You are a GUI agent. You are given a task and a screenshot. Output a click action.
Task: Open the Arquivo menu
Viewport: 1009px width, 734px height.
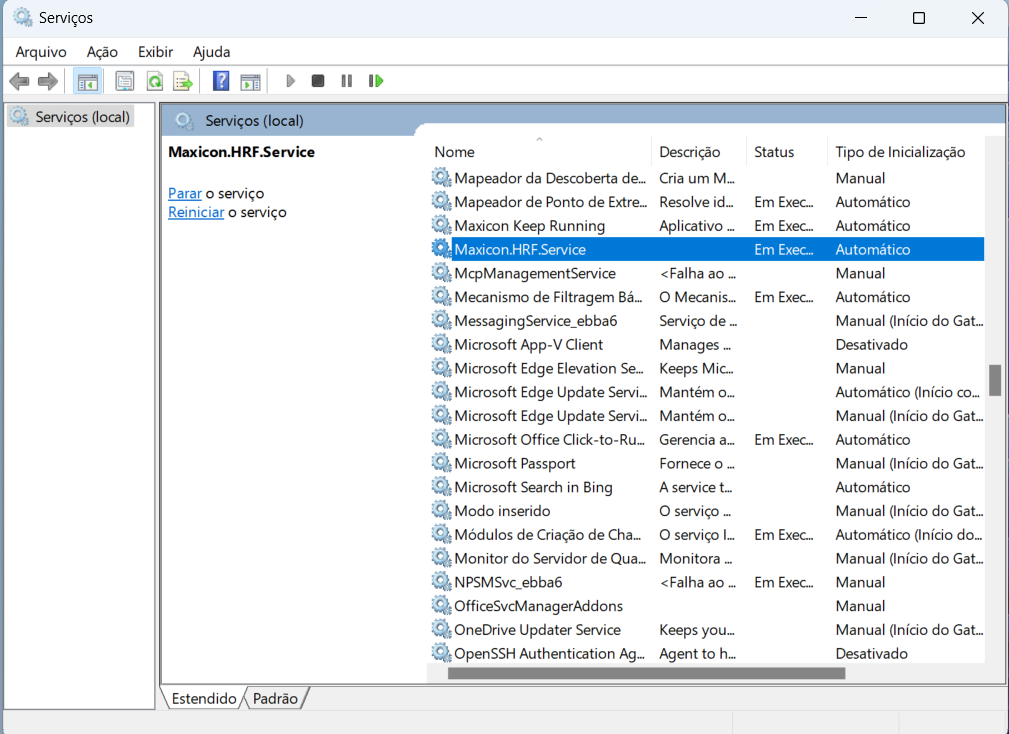pos(41,52)
